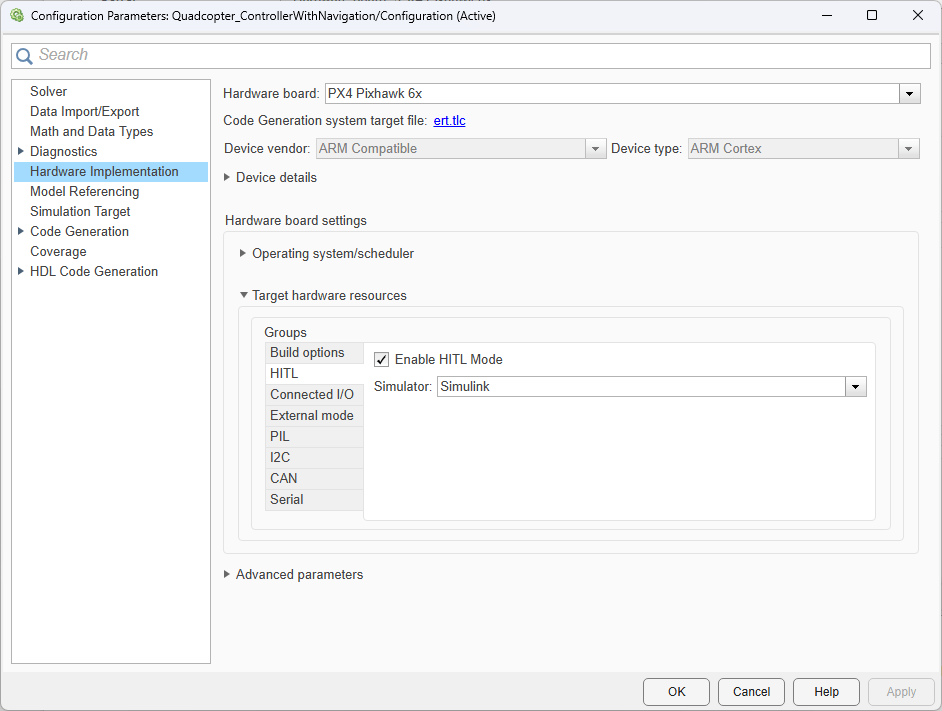Screen dimensions: 942x711
Task: Toggle the Enable HITL Mode checkbox
Action: tap(381, 359)
